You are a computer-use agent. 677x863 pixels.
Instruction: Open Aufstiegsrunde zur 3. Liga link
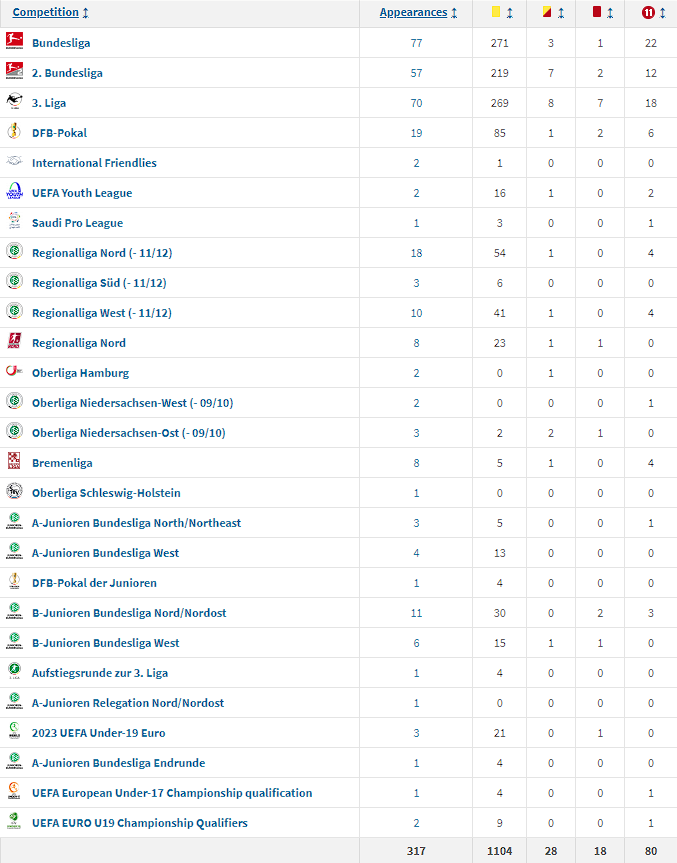(100, 673)
